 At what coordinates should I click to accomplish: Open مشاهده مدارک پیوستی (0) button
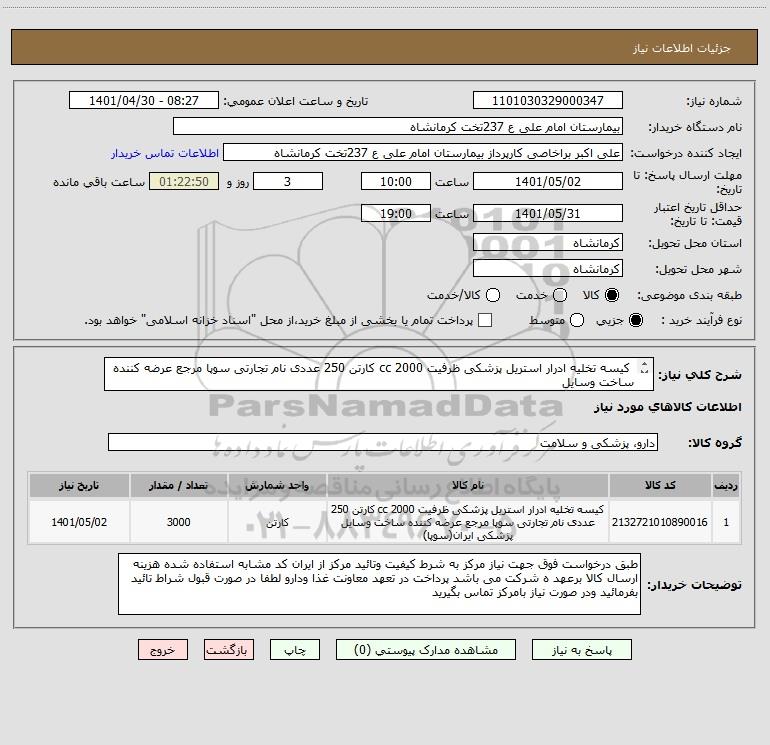click(426, 650)
